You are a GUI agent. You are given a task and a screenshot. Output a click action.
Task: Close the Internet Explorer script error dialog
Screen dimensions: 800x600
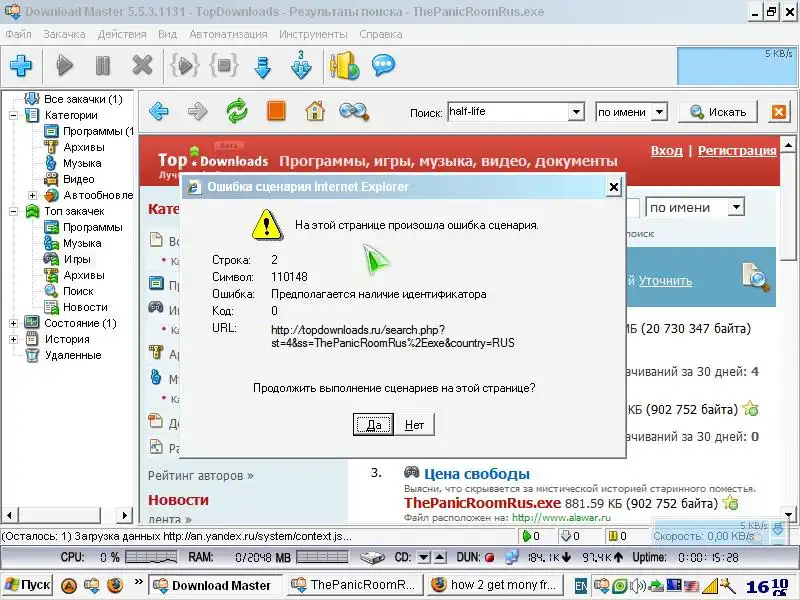click(614, 187)
